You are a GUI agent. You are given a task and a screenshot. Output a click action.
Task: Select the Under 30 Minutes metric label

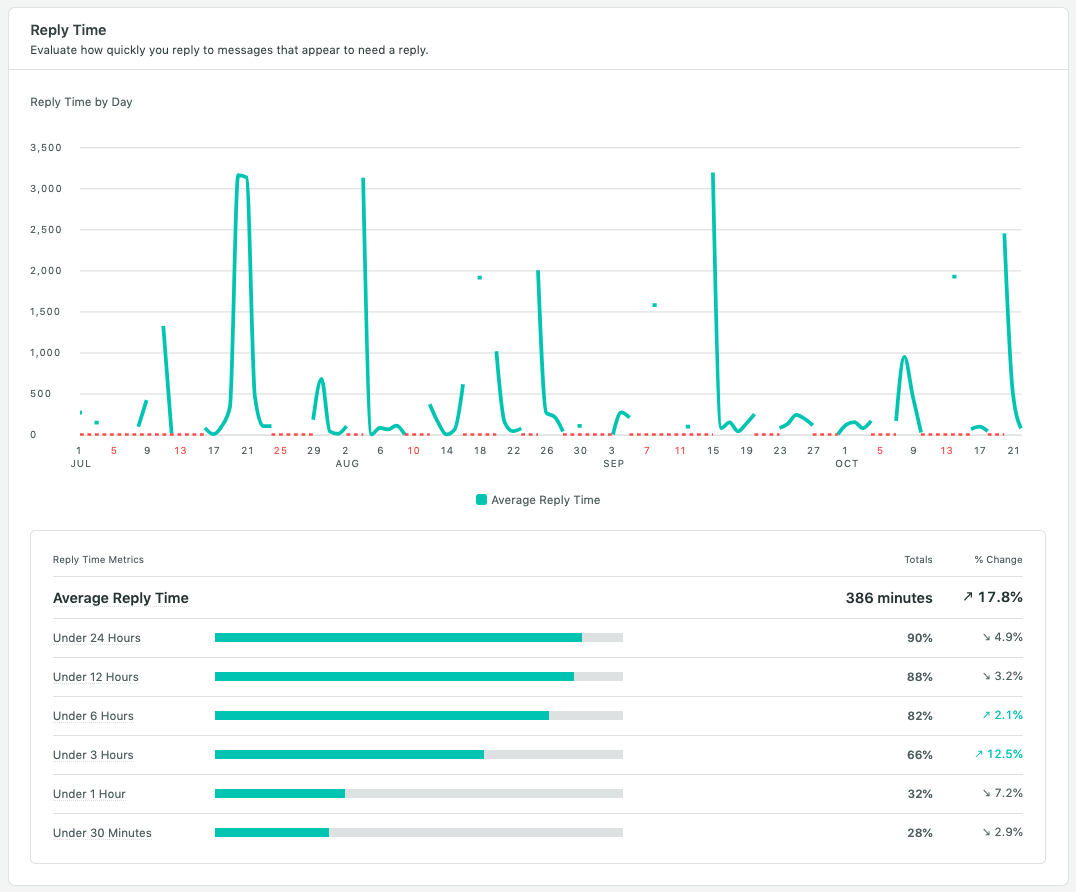pos(102,833)
